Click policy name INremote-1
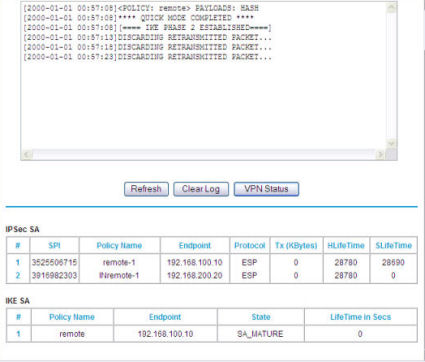Viewport: 425px width, 362px height. coord(119,276)
